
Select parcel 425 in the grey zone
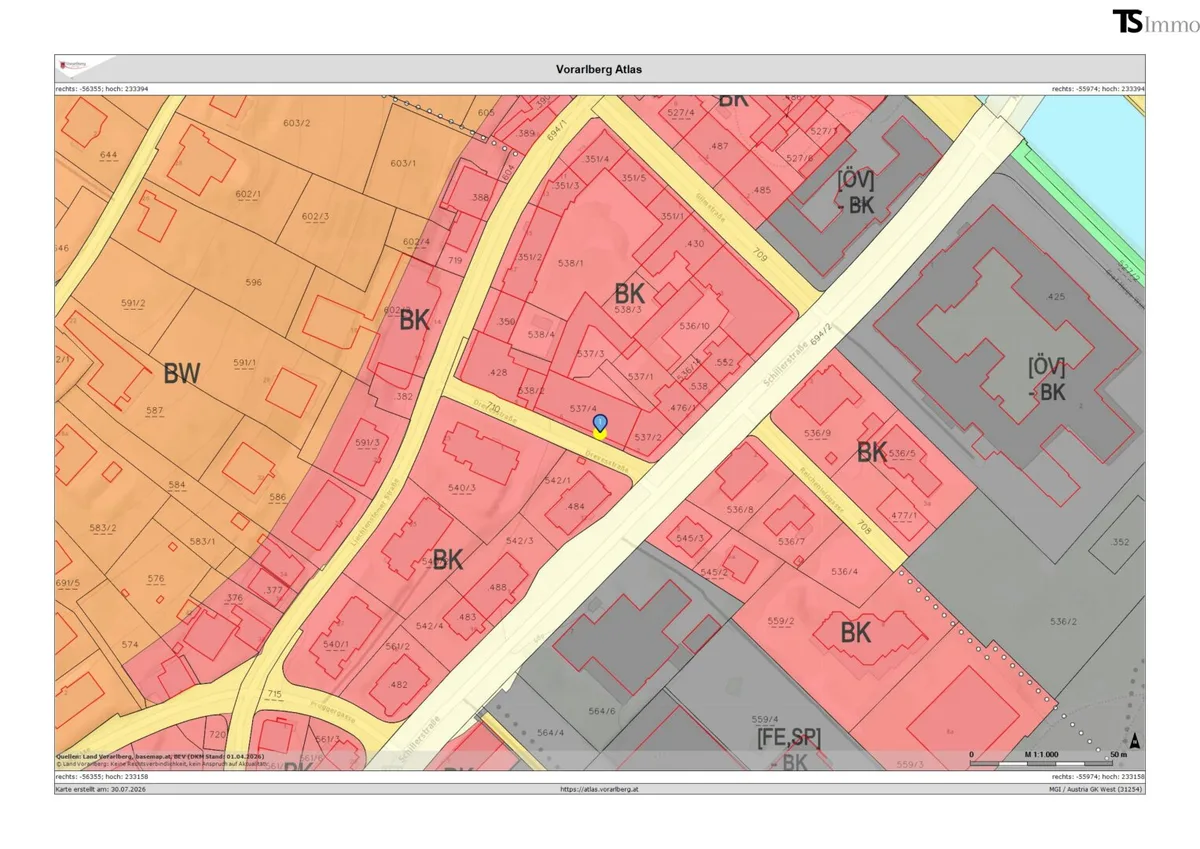pos(1054,298)
